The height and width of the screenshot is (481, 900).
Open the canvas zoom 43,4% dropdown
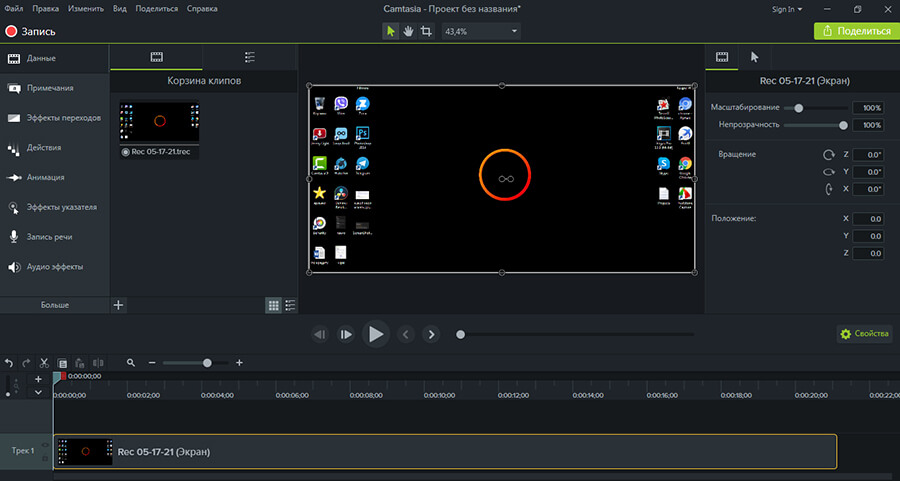pos(480,31)
